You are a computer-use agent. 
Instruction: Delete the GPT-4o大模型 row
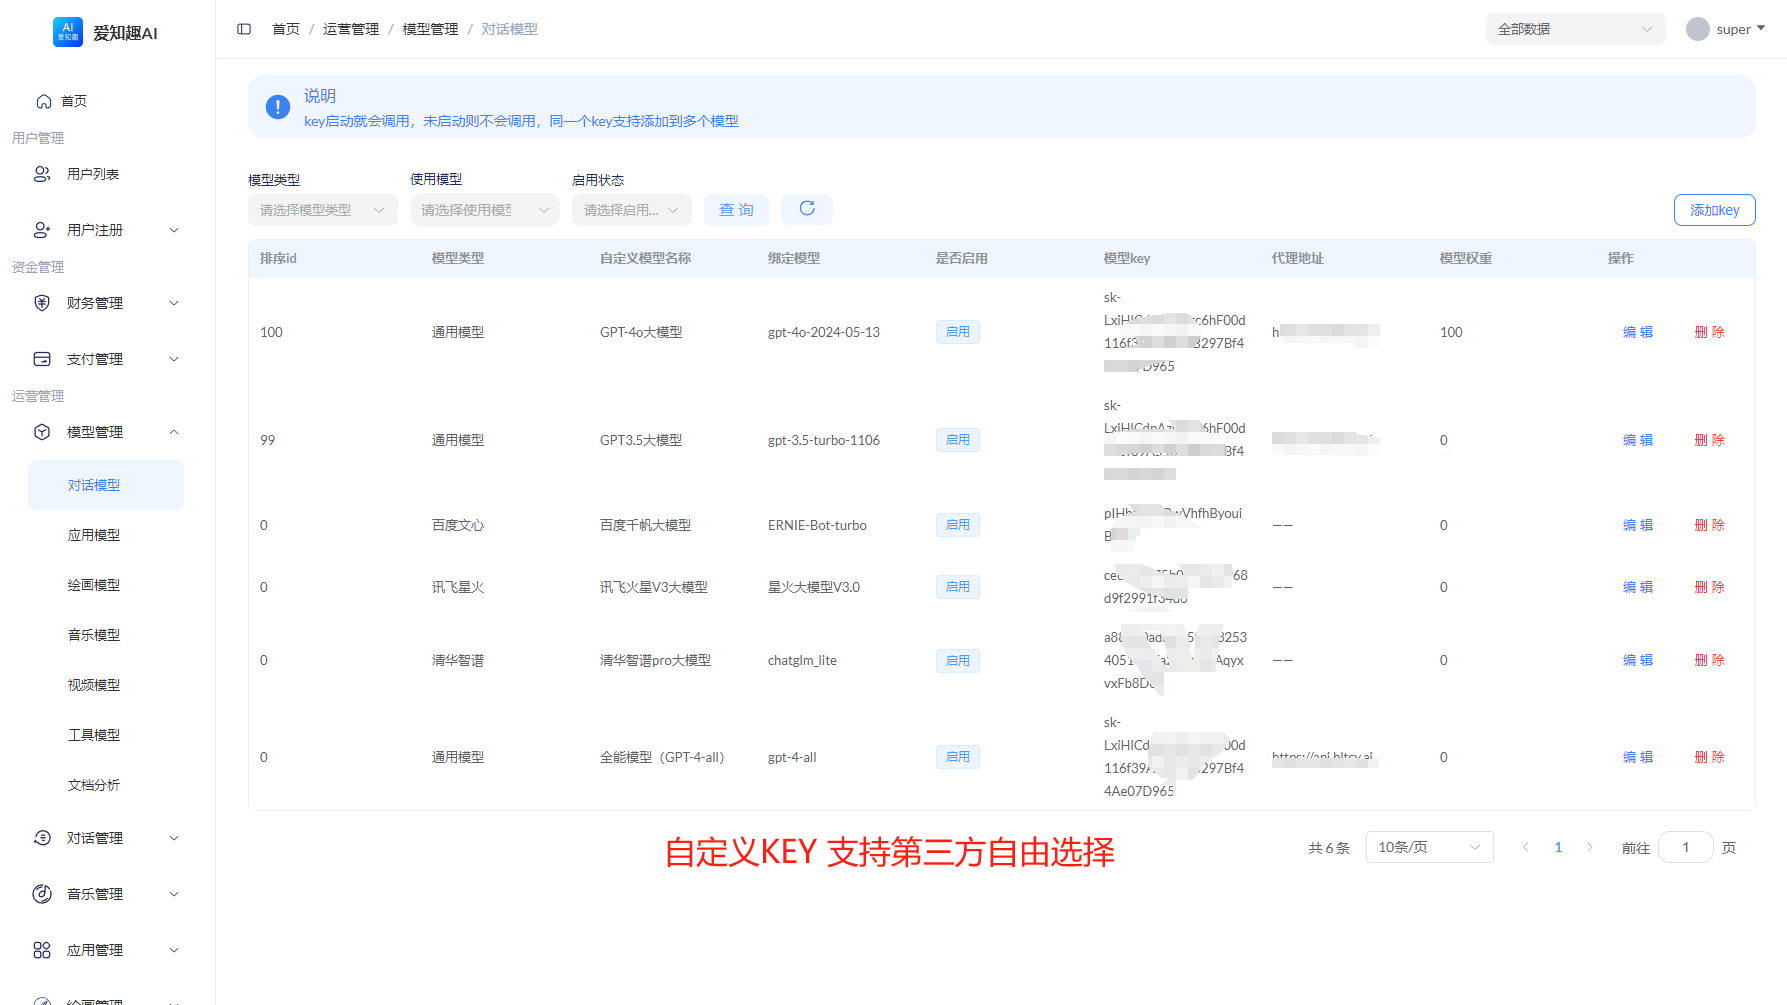tap(1710, 332)
